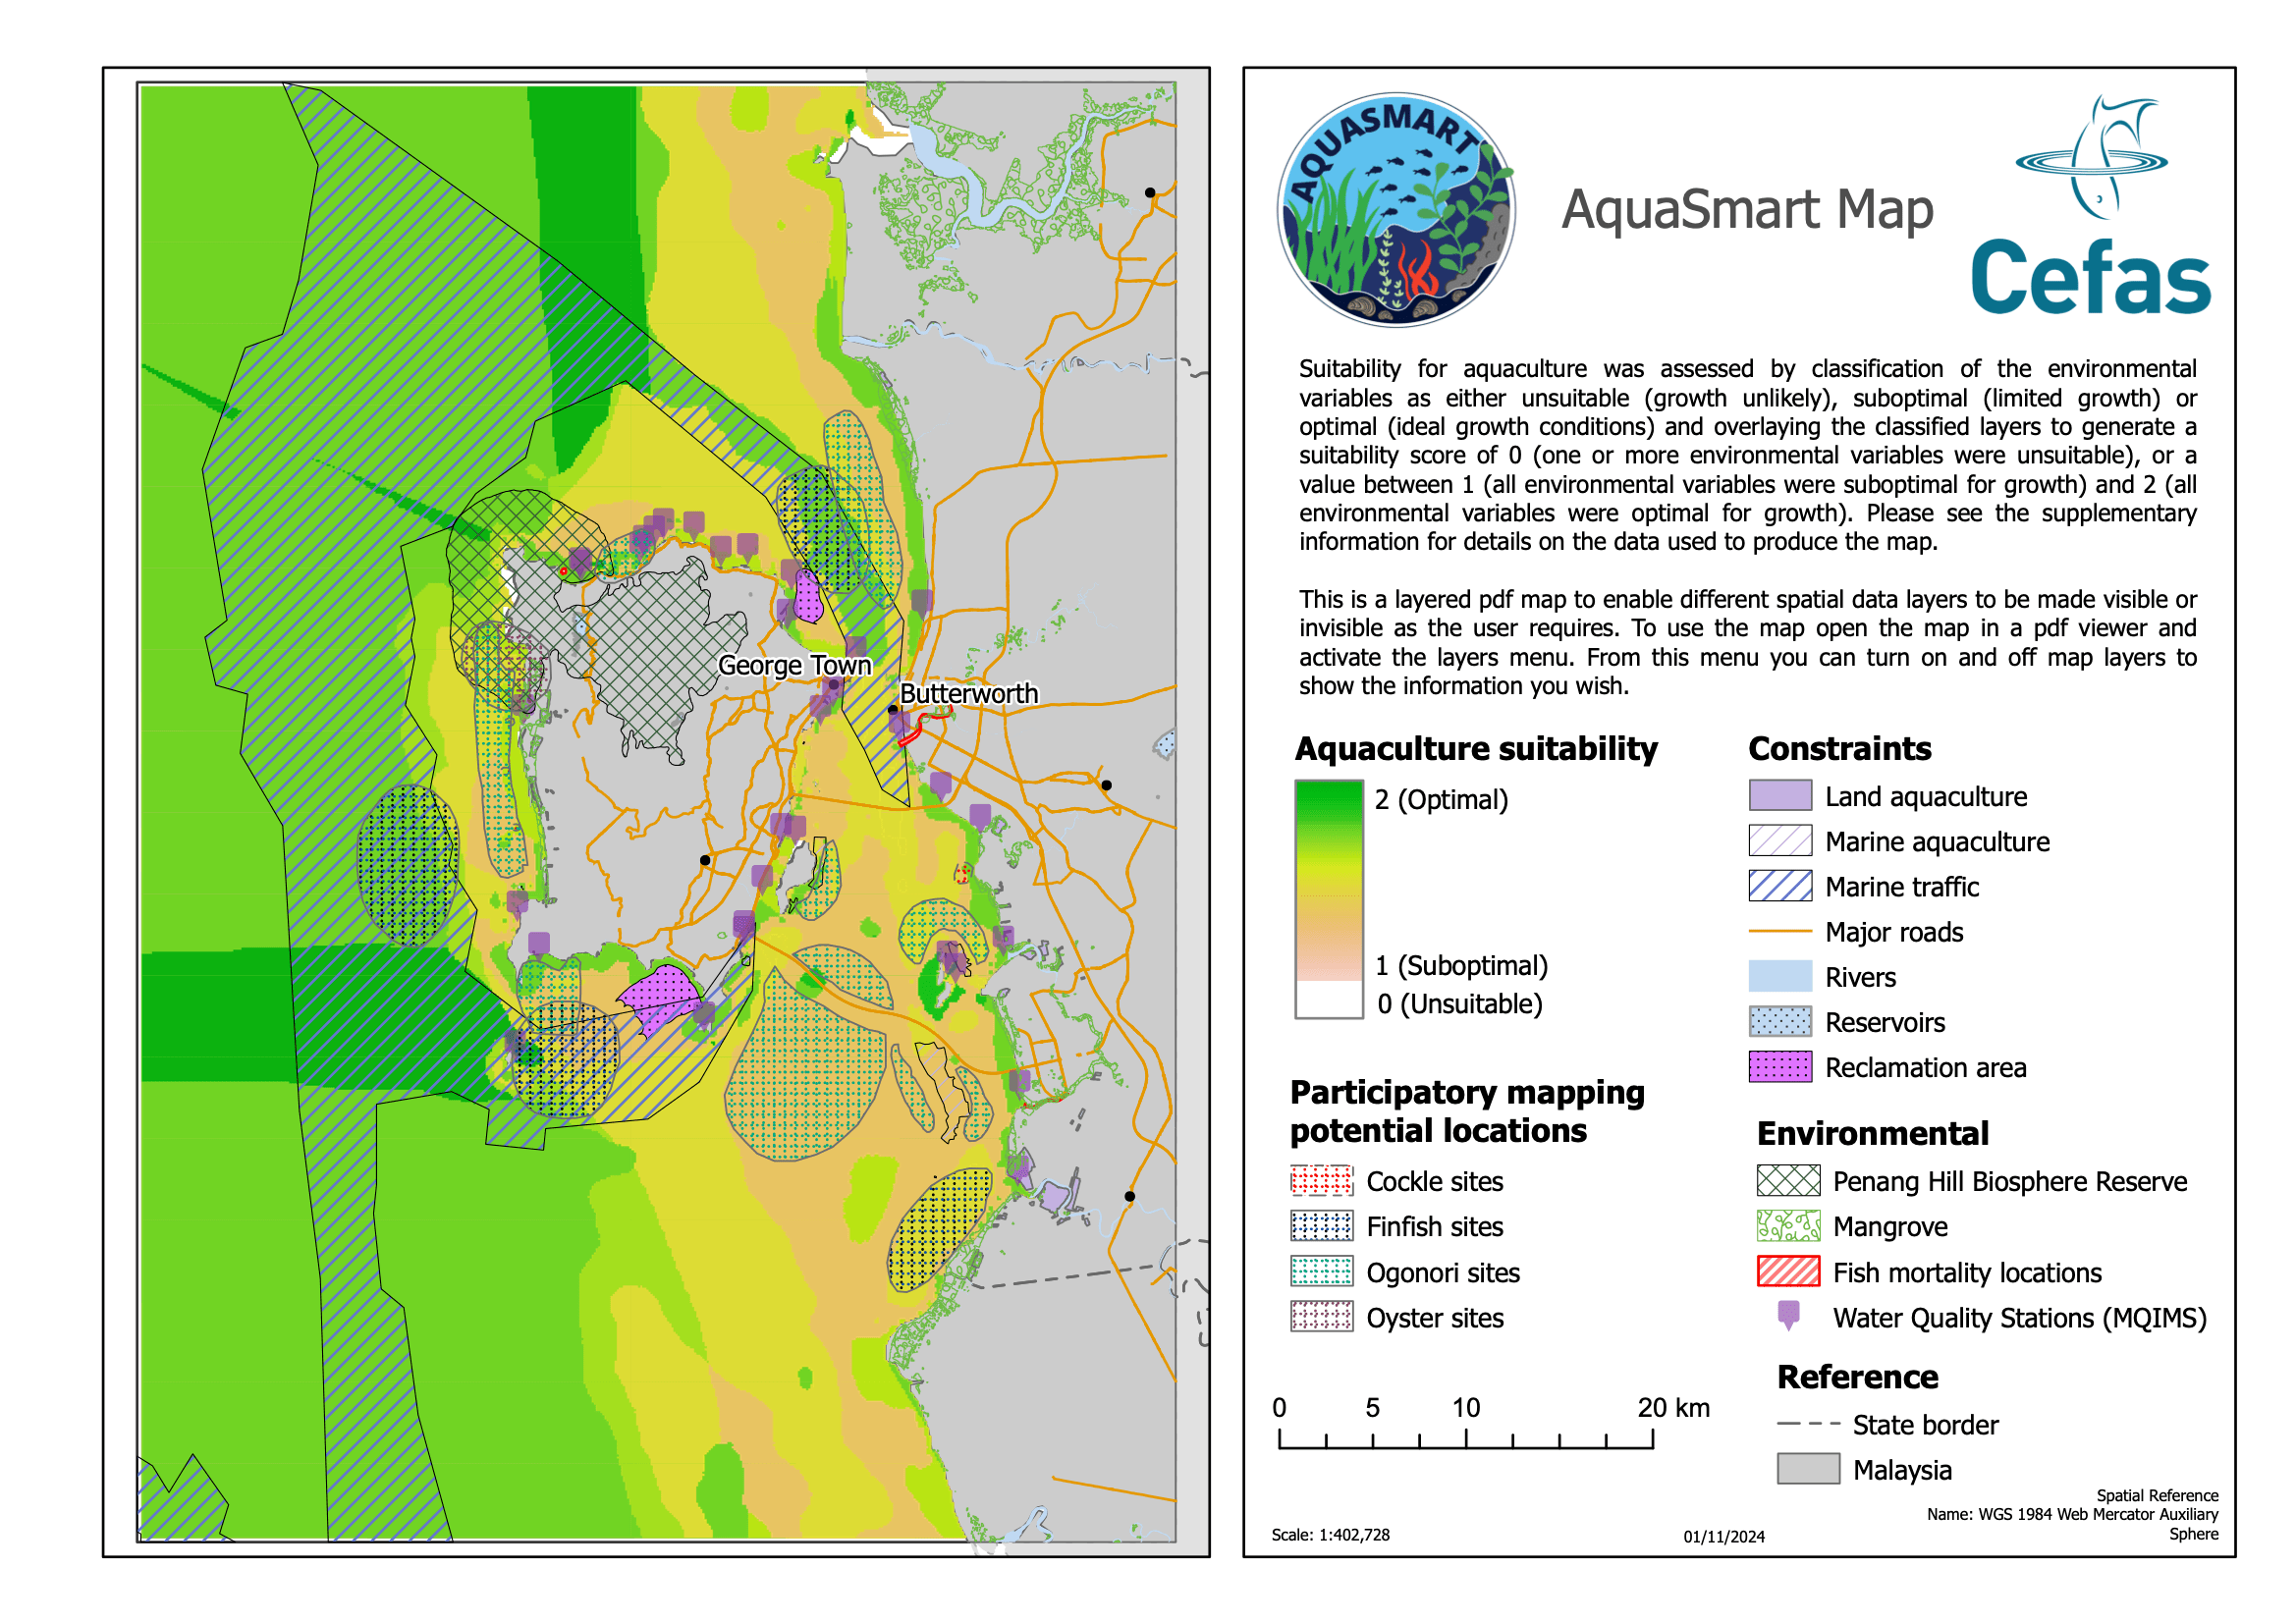Click the Environmental heading
This screenshot has width=2296, height=1623.
tap(1872, 1133)
